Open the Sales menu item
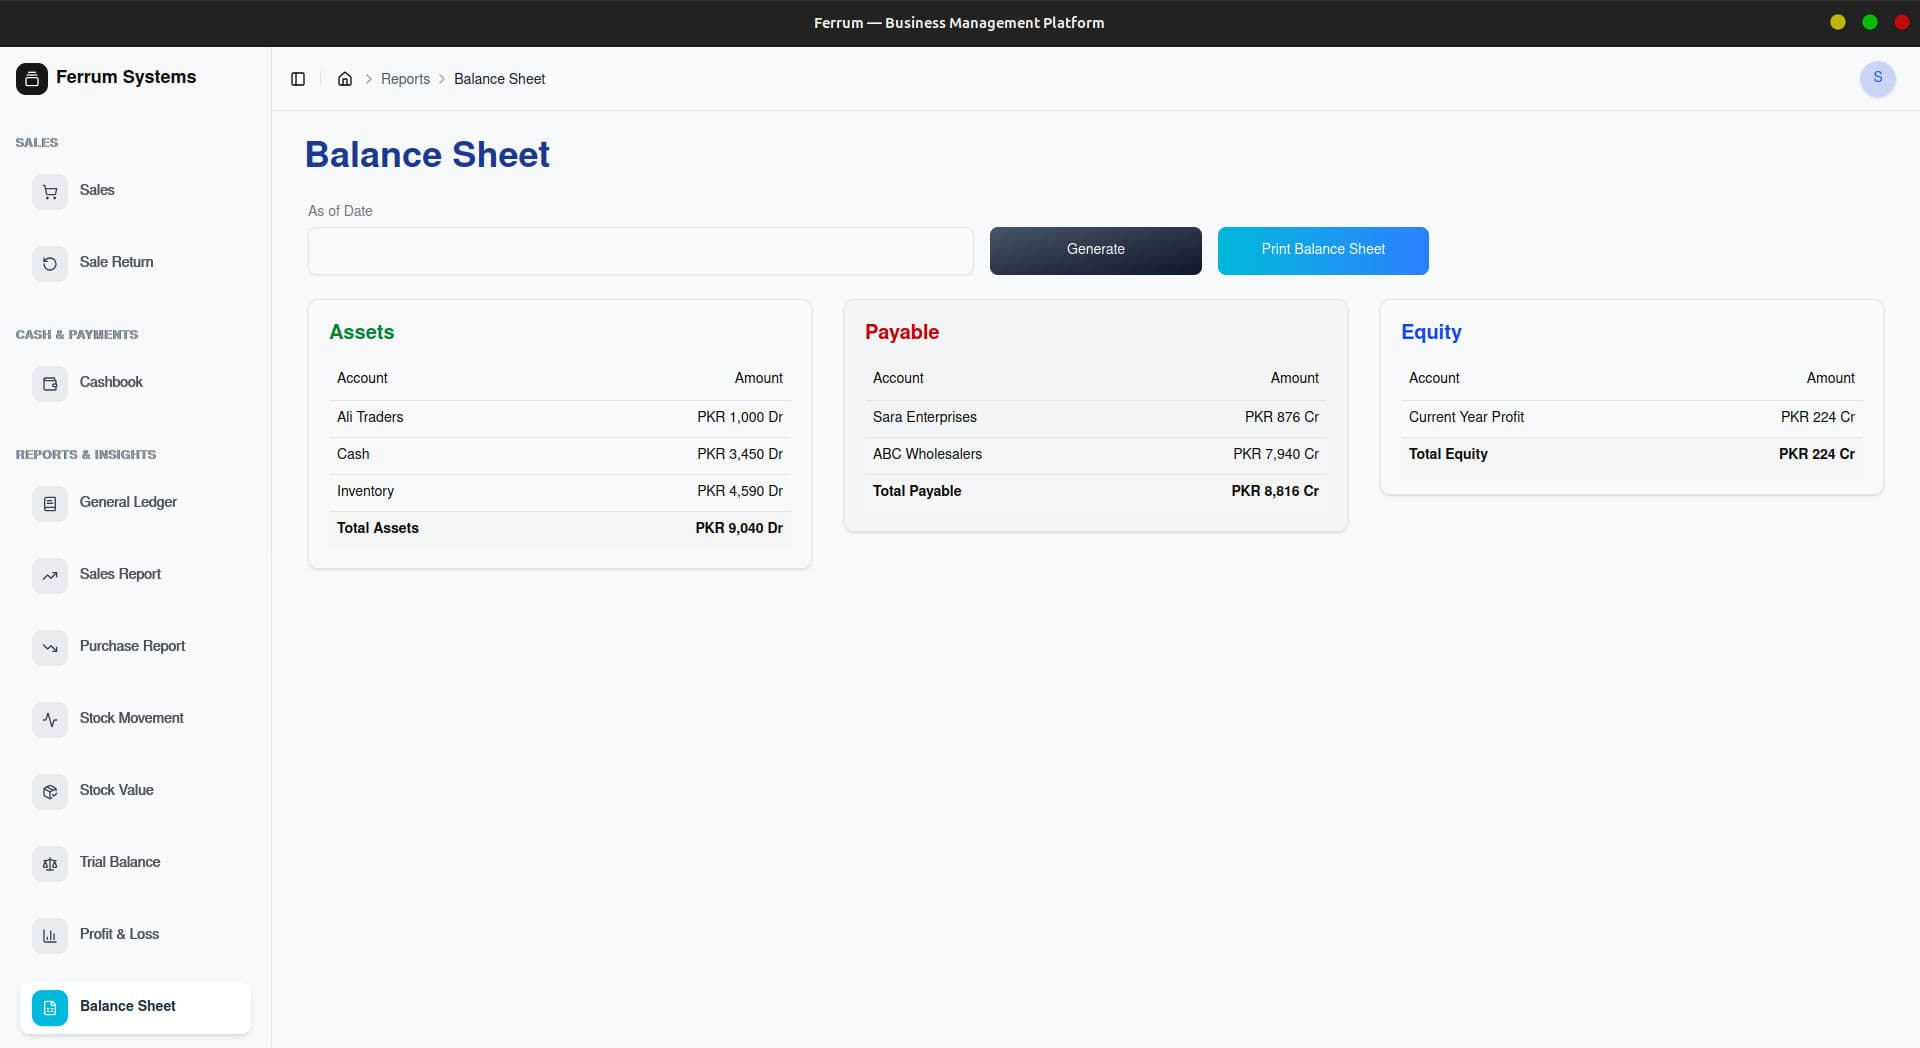The width and height of the screenshot is (1920, 1048). [x=135, y=191]
